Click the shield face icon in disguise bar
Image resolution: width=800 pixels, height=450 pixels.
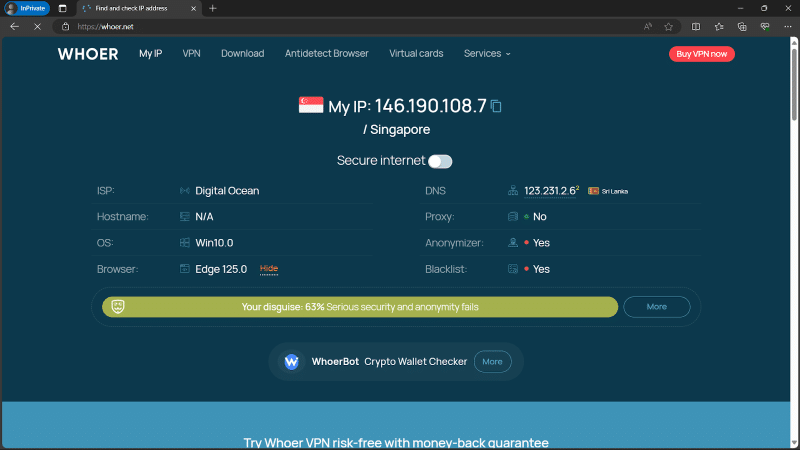coord(118,307)
